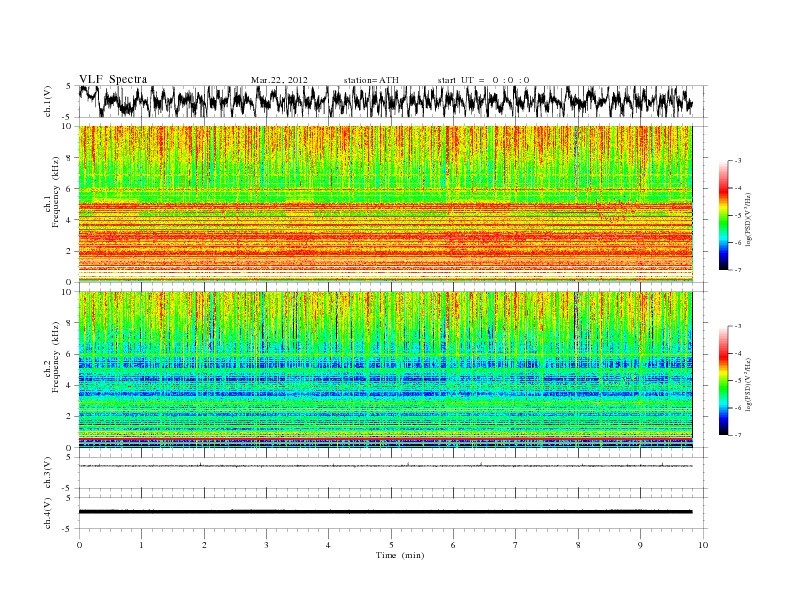Click the "station=ATH" header label
The width and height of the screenshot is (792, 612).
[371, 80]
